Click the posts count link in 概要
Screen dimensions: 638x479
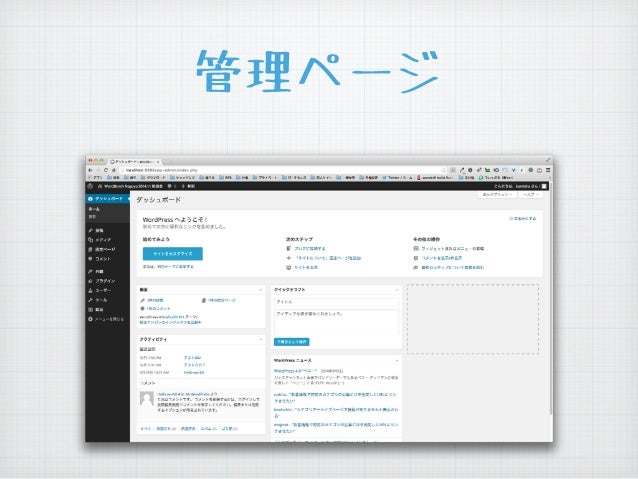(155, 300)
